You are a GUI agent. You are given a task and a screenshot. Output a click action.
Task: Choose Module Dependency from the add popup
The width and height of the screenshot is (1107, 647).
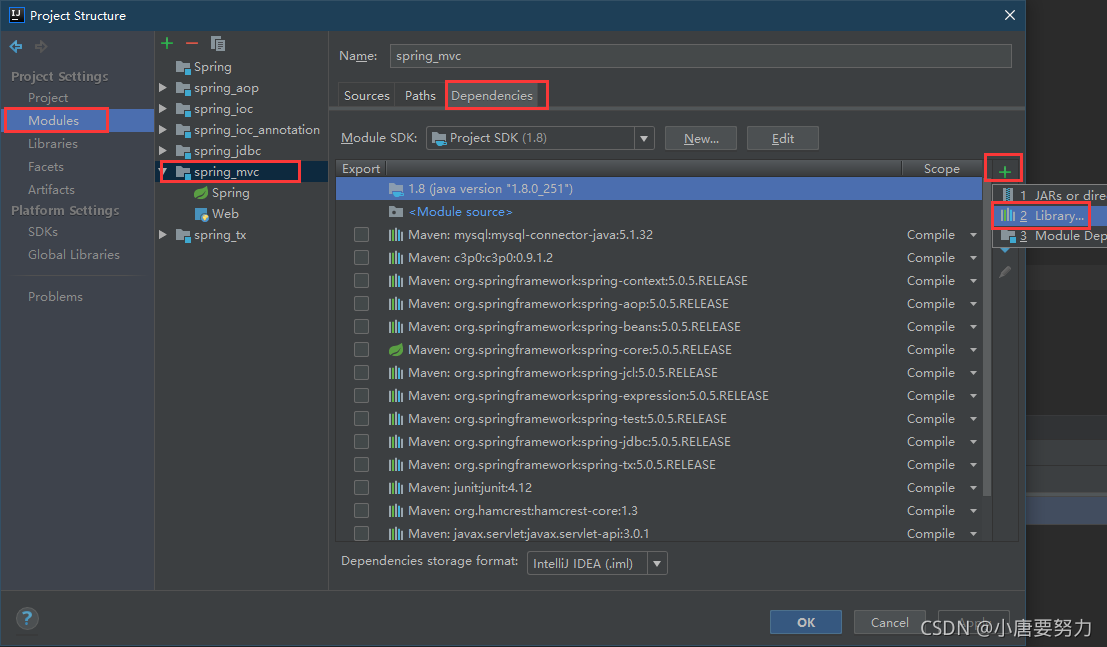point(1050,236)
